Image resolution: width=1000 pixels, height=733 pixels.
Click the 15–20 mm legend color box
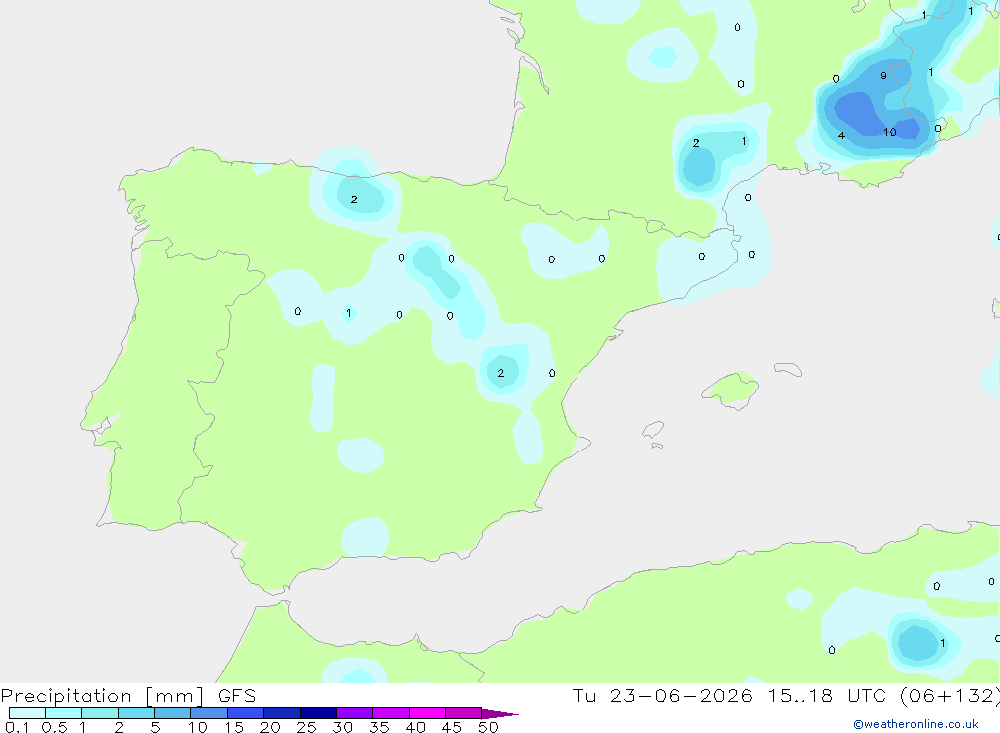coord(246,713)
